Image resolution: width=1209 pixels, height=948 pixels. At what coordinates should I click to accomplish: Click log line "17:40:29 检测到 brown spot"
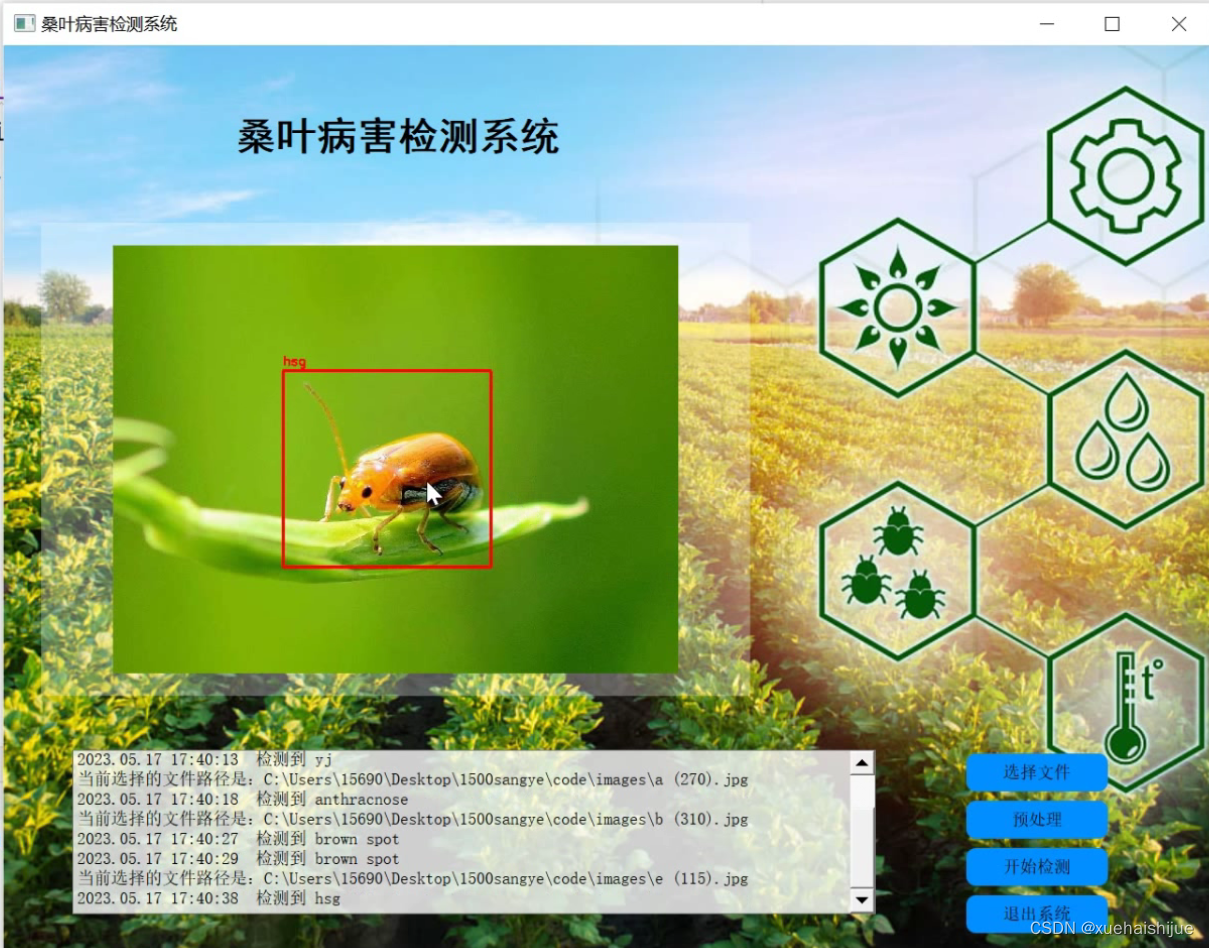238,858
